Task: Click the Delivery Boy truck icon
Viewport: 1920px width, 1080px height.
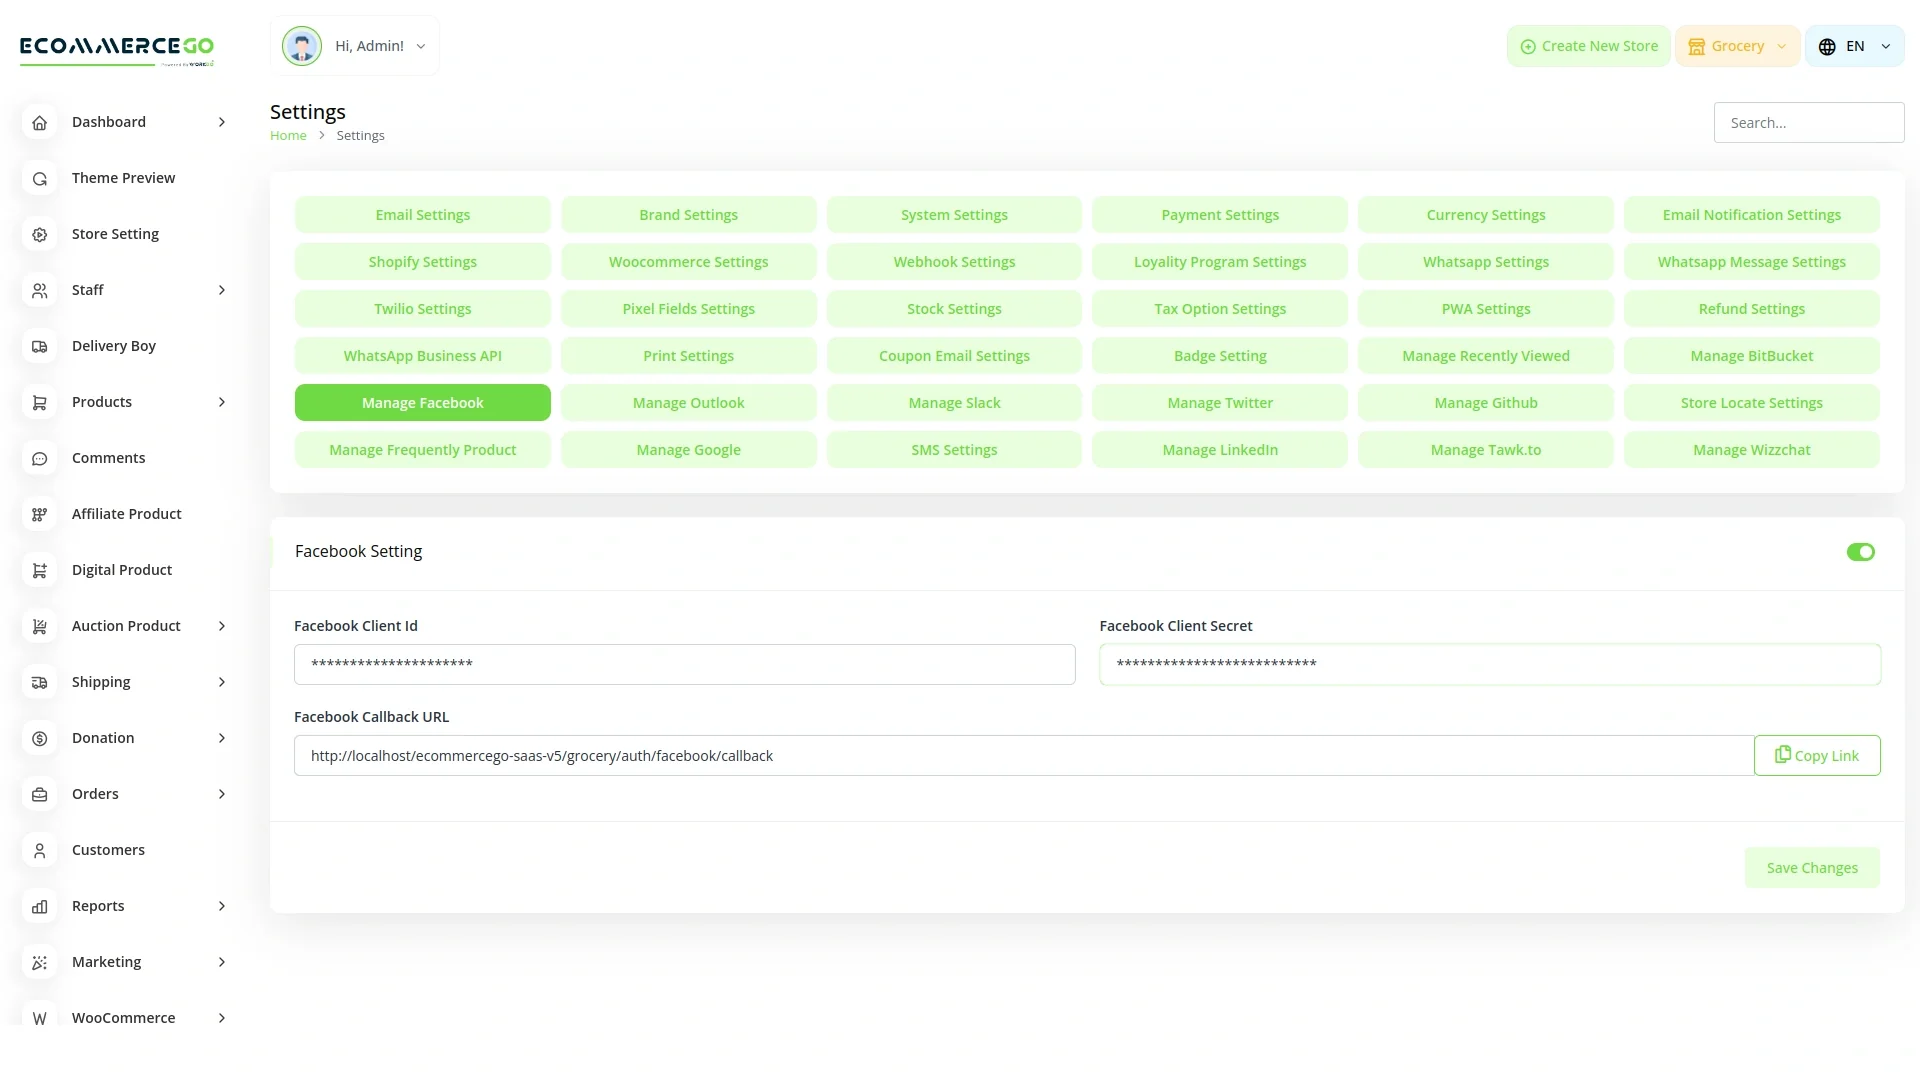Action: (40, 346)
